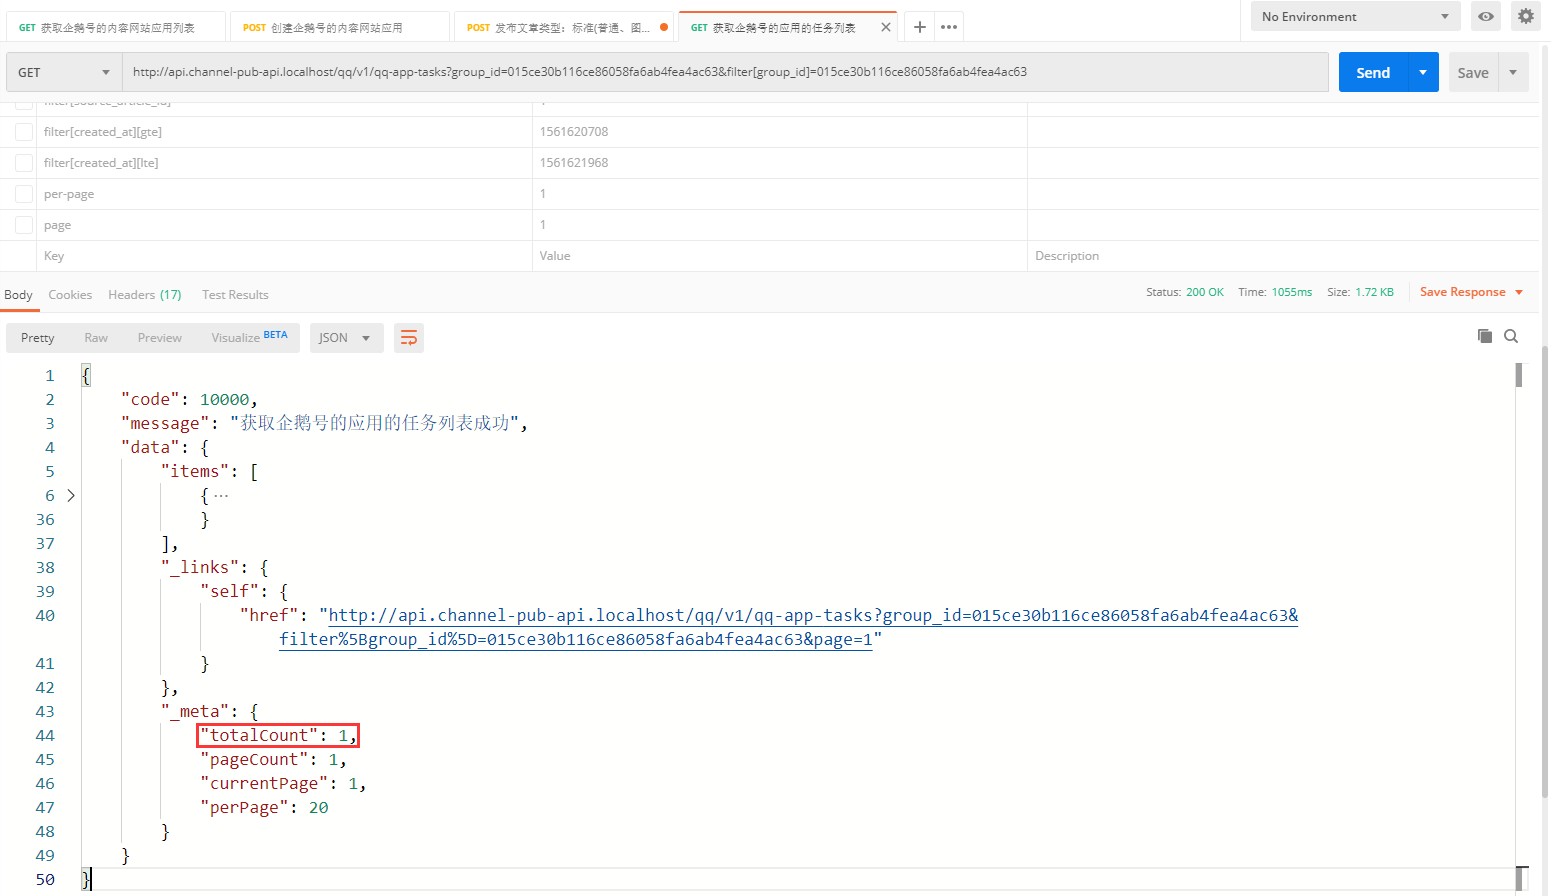The height and width of the screenshot is (896, 1551).
Task: Search the response body with magnifier icon
Action: 1511,336
